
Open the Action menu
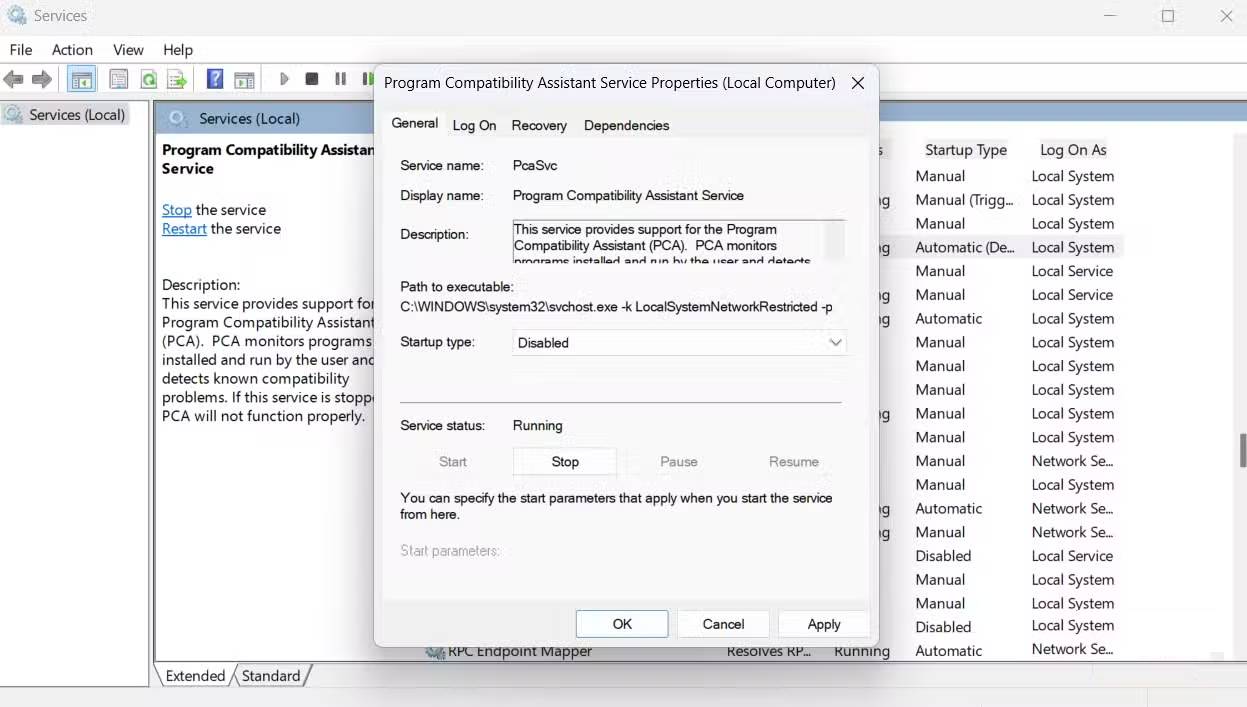pos(72,49)
